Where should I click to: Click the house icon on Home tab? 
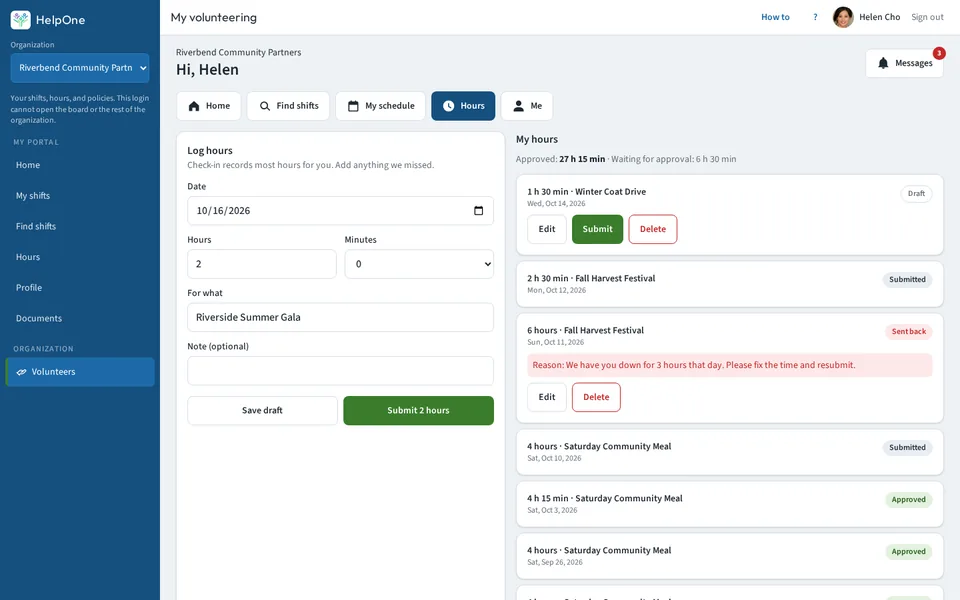click(194, 106)
